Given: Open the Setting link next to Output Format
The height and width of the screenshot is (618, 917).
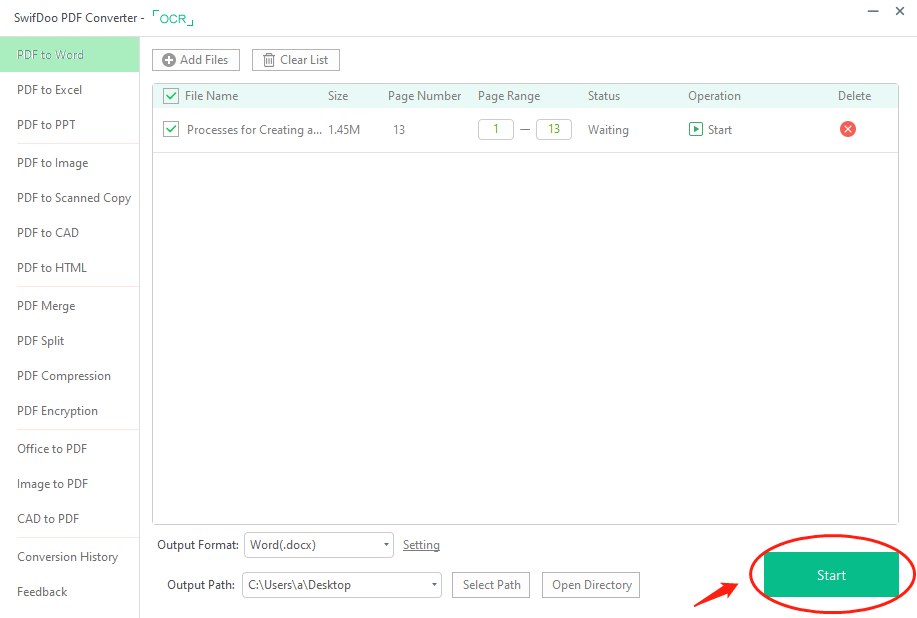Looking at the screenshot, I should click(421, 544).
